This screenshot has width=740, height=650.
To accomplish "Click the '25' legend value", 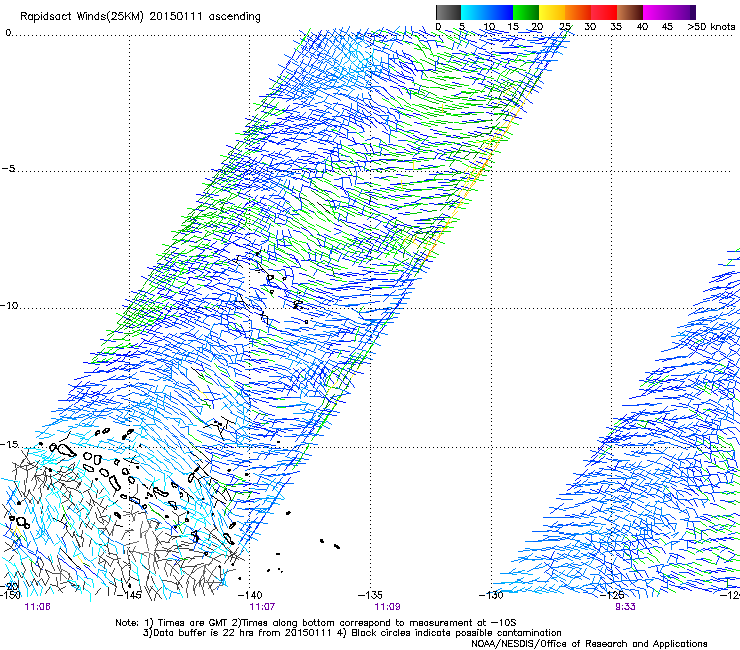I will click(565, 26).
